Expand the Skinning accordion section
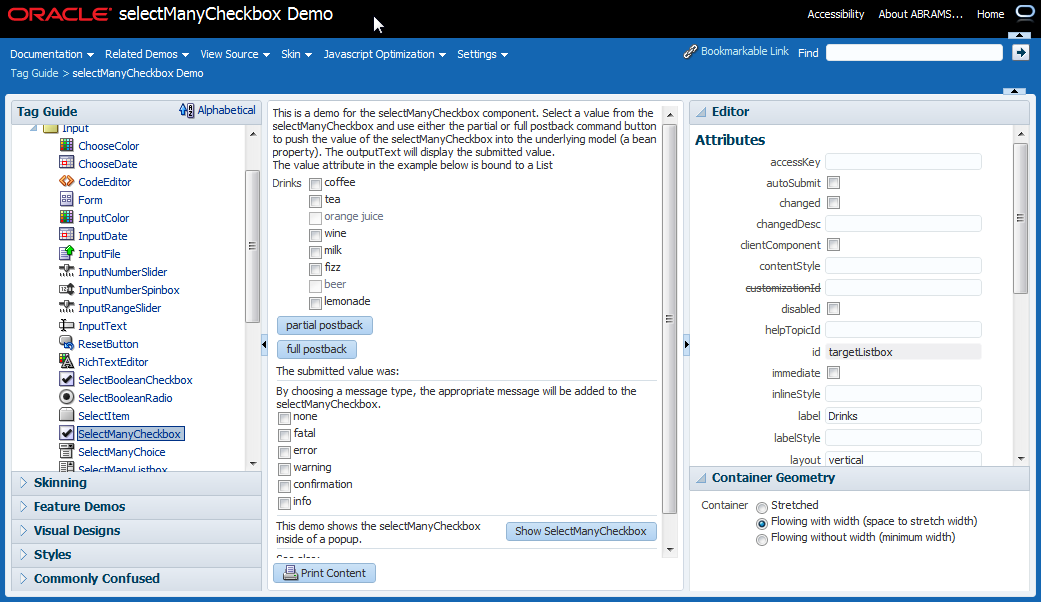 [x=23, y=483]
